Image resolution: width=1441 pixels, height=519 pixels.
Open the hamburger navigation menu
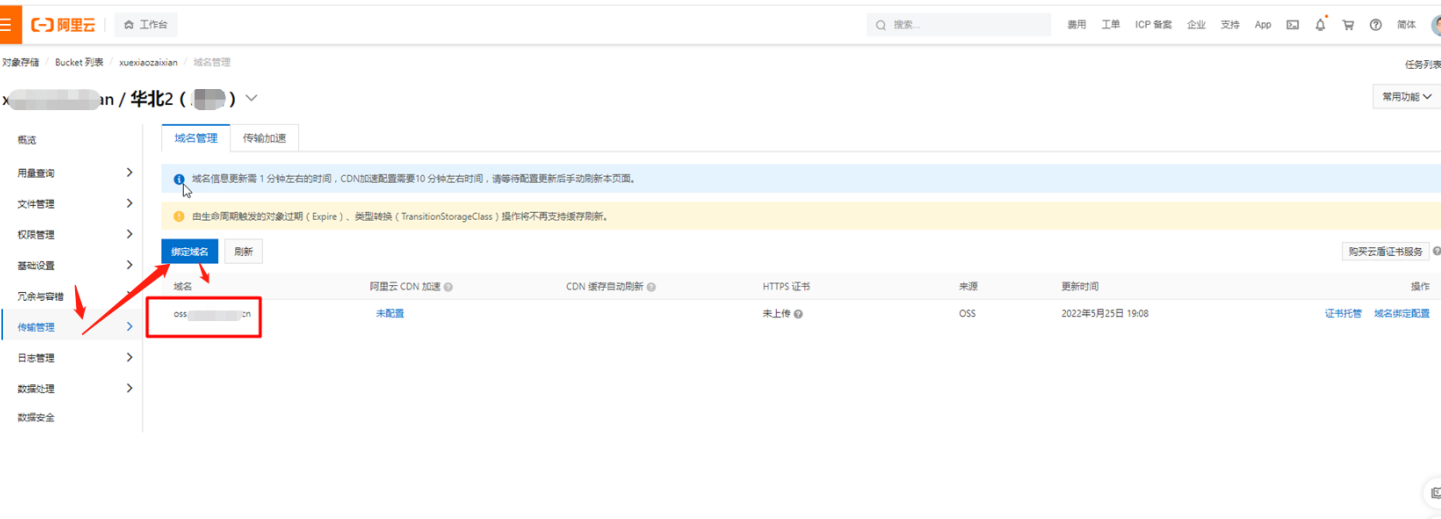tap(8, 24)
